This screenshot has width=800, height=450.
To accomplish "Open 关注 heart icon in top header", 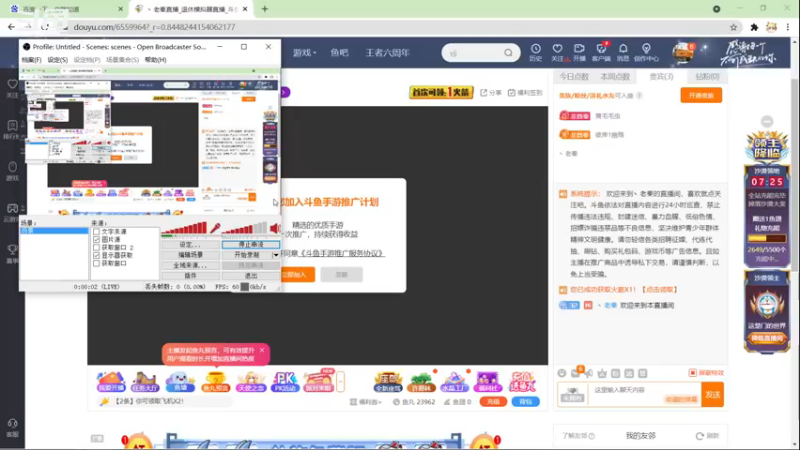I will click(x=558, y=52).
